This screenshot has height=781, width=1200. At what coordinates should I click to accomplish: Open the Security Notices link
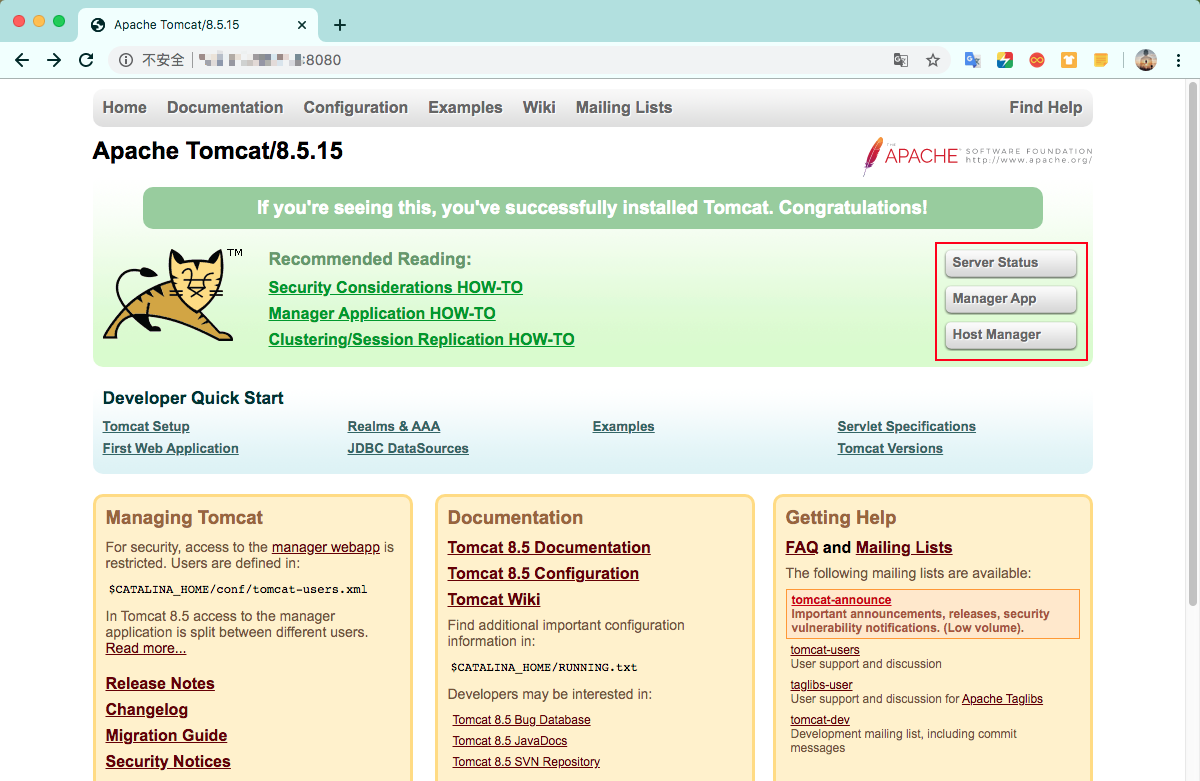(168, 762)
